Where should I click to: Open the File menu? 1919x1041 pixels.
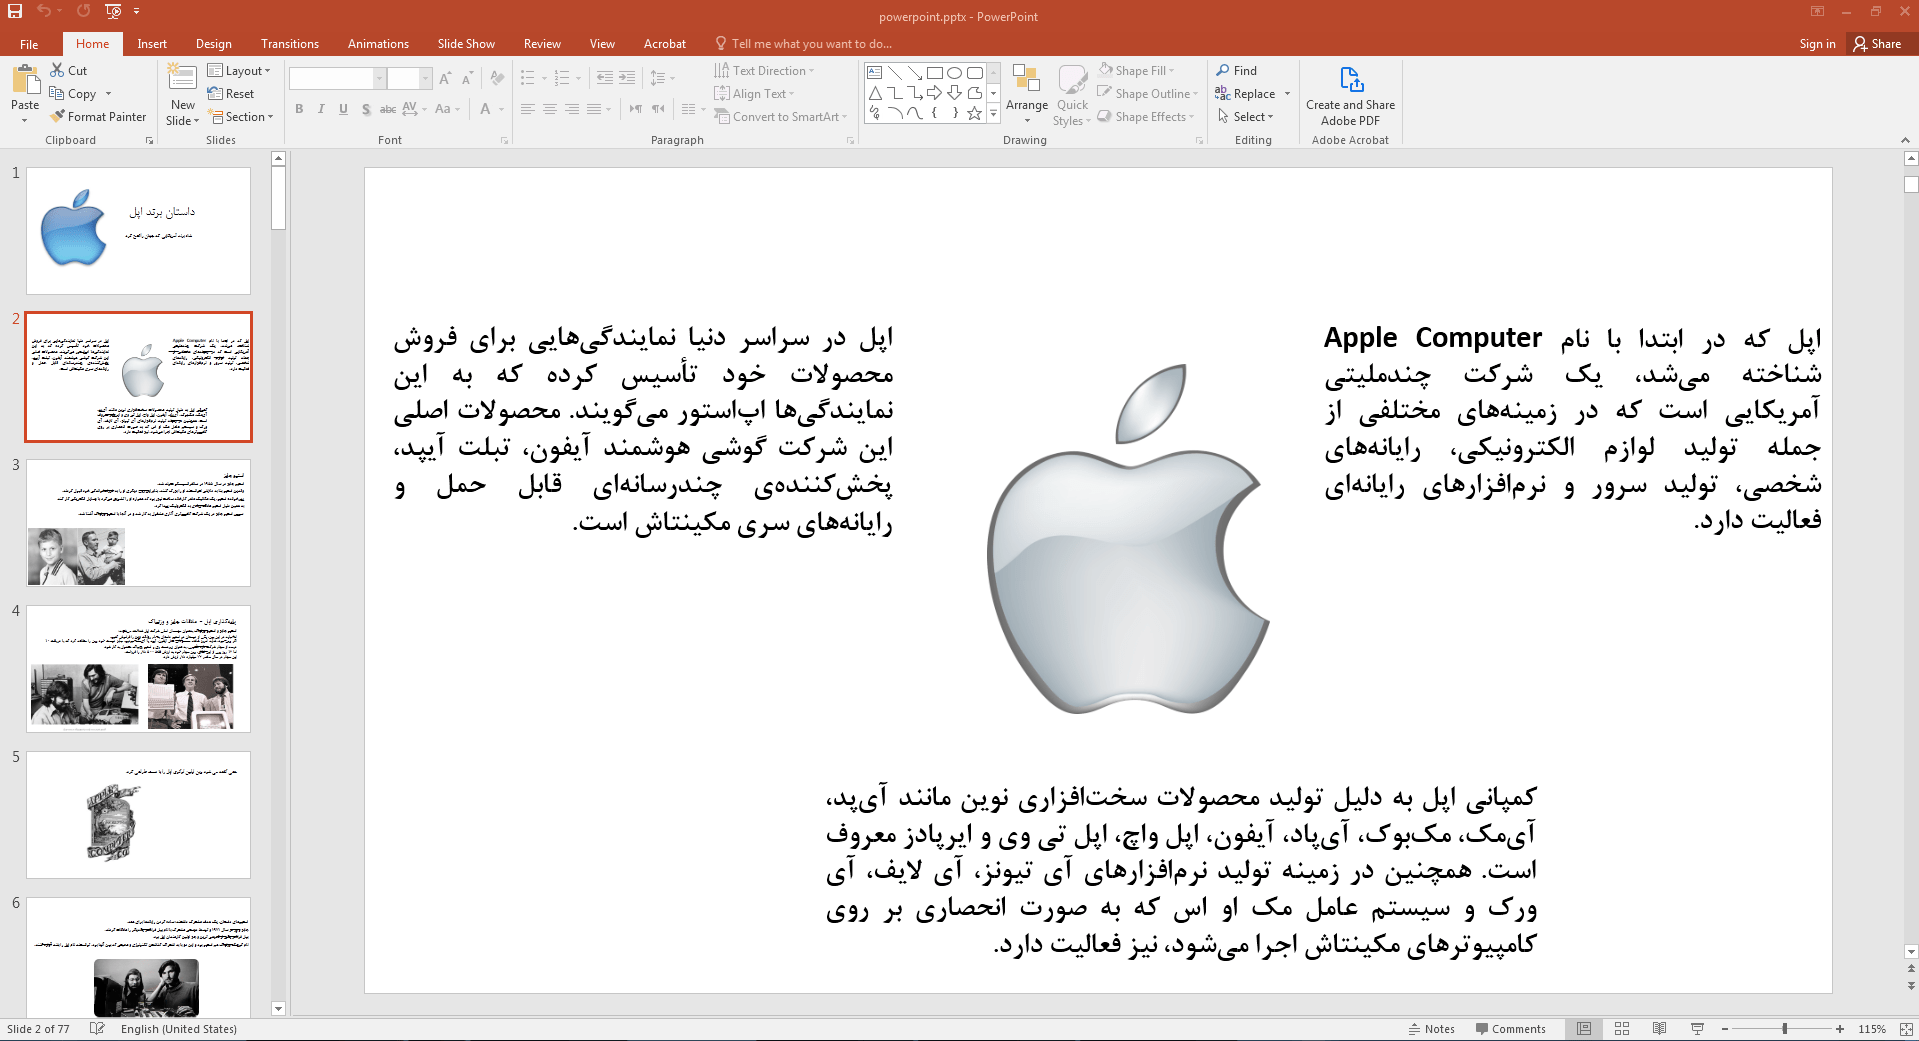(29, 44)
